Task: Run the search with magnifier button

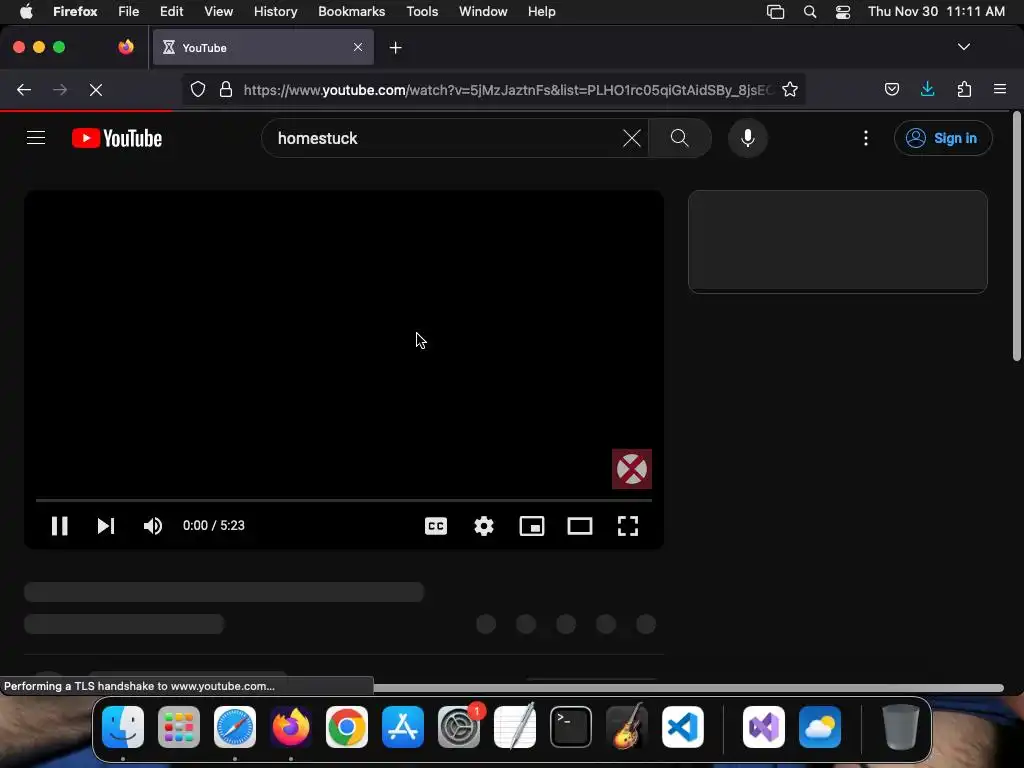Action: 680,138
